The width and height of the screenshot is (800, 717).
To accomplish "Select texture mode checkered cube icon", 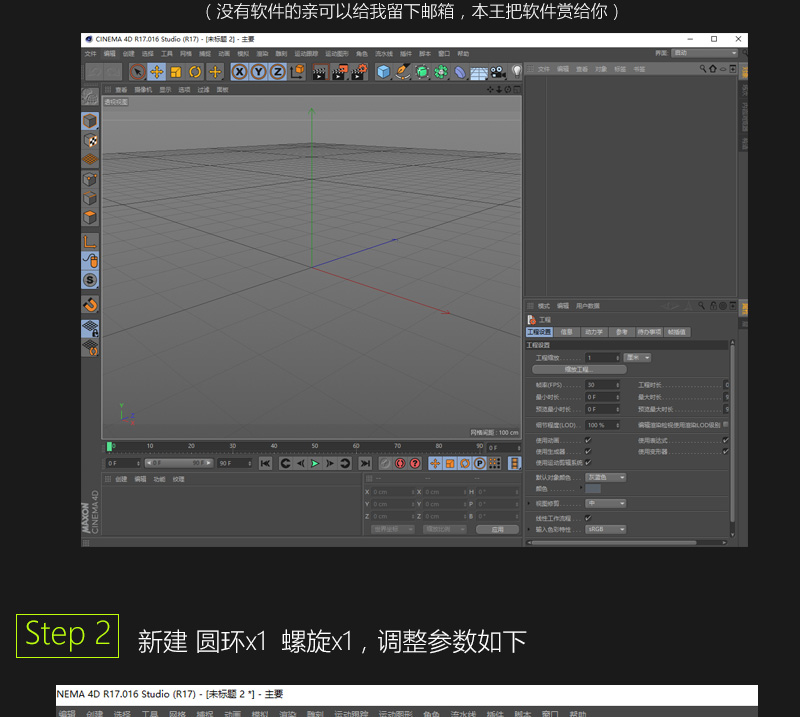I will click(90, 140).
